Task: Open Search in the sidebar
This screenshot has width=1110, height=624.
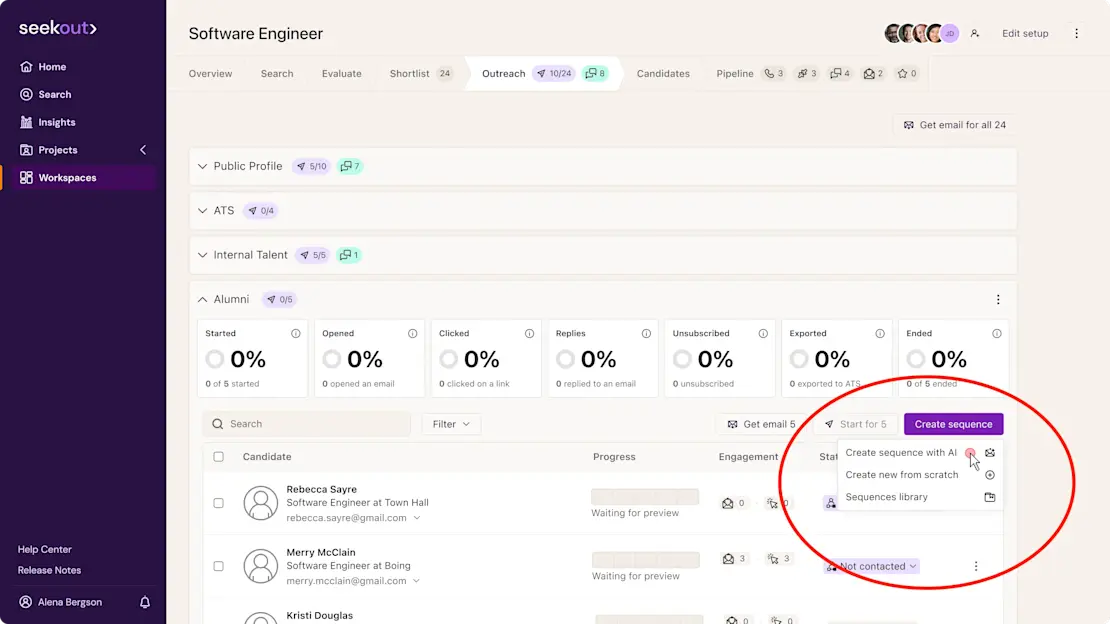Action: point(46,94)
